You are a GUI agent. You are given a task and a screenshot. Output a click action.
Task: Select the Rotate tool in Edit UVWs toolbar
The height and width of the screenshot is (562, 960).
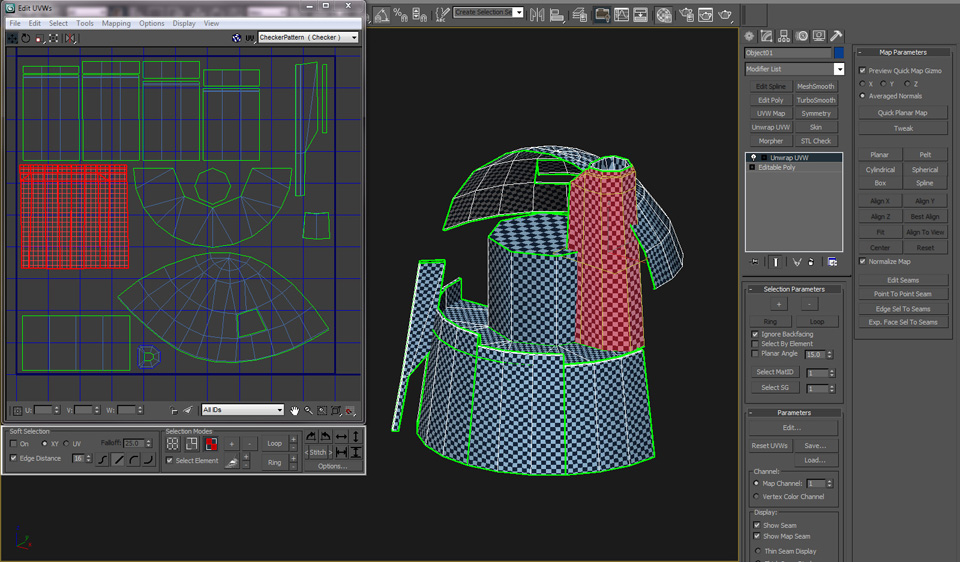(x=26, y=38)
